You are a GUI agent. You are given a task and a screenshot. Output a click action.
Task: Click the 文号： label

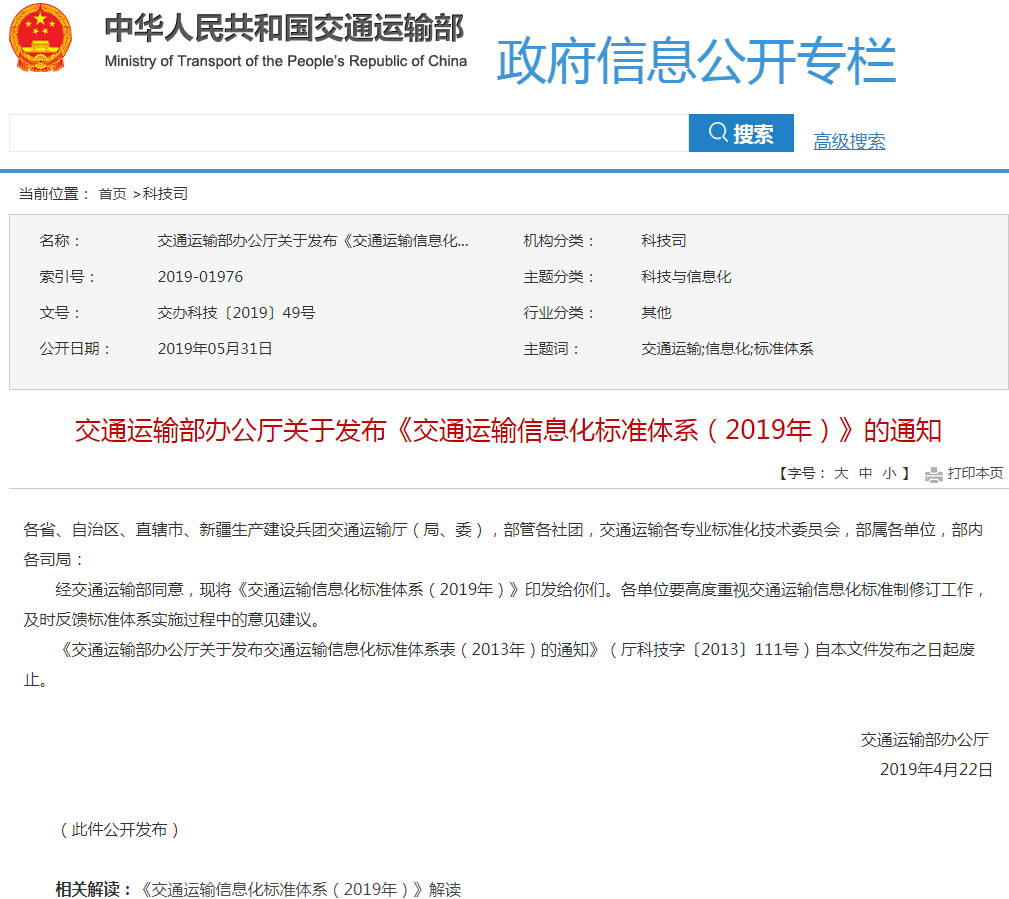pos(60,313)
